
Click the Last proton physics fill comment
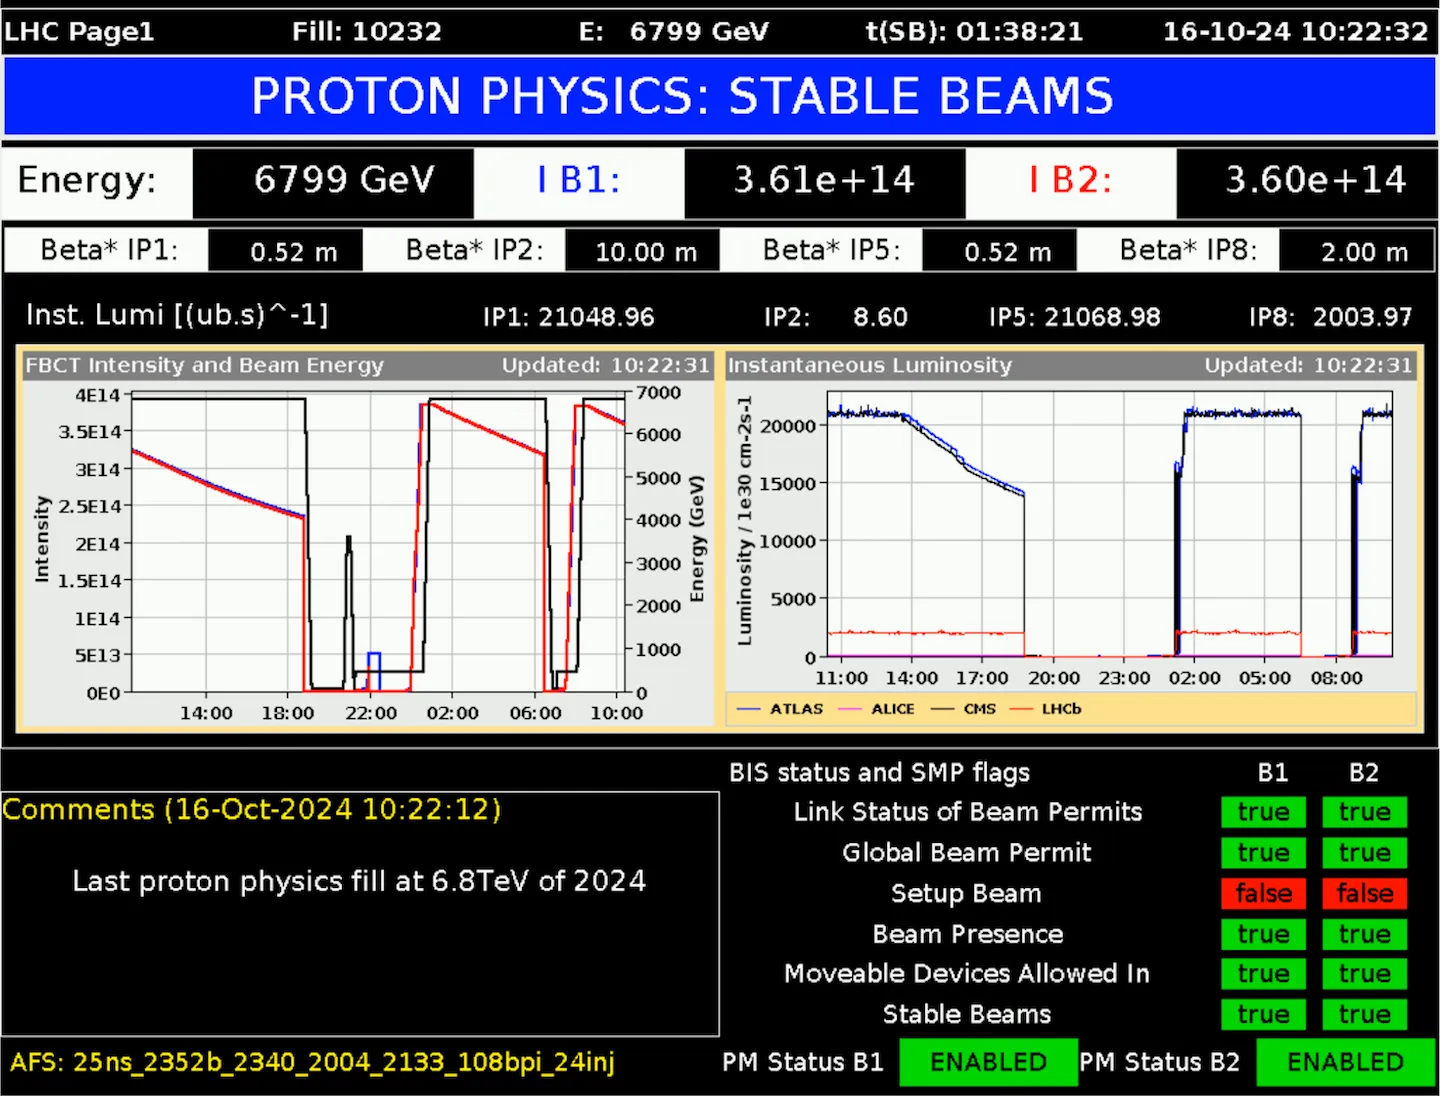(359, 881)
